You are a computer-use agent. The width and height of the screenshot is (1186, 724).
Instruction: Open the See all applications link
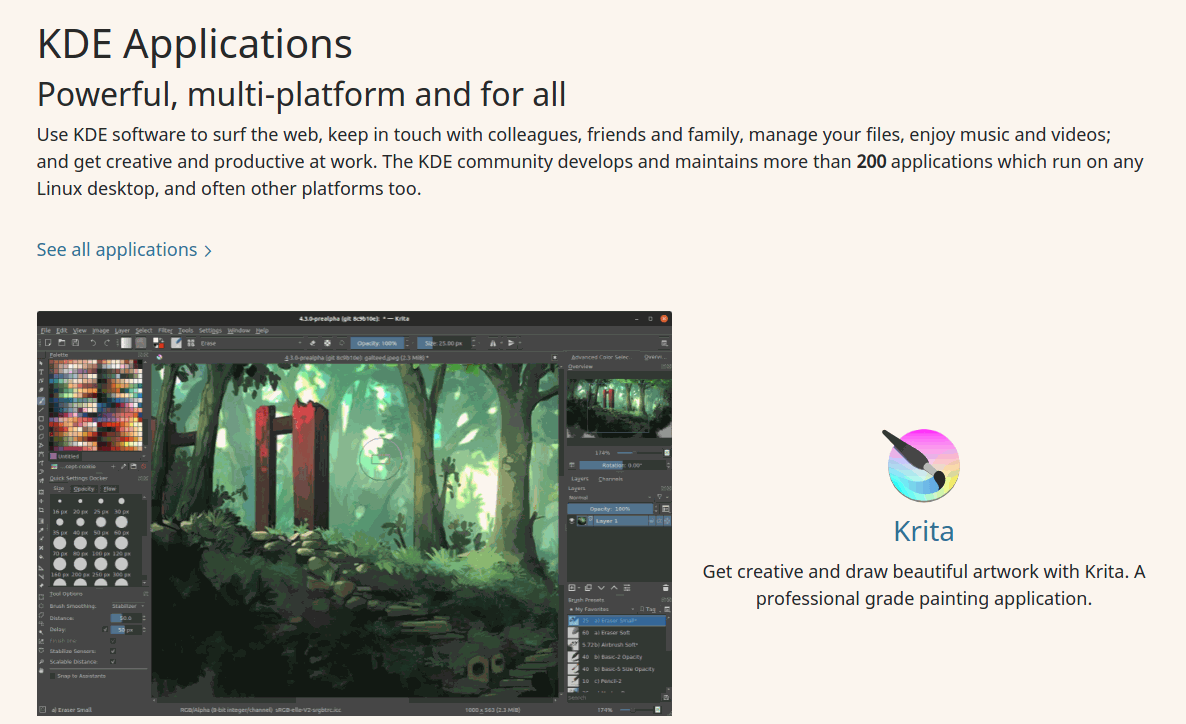[x=124, y=250]
